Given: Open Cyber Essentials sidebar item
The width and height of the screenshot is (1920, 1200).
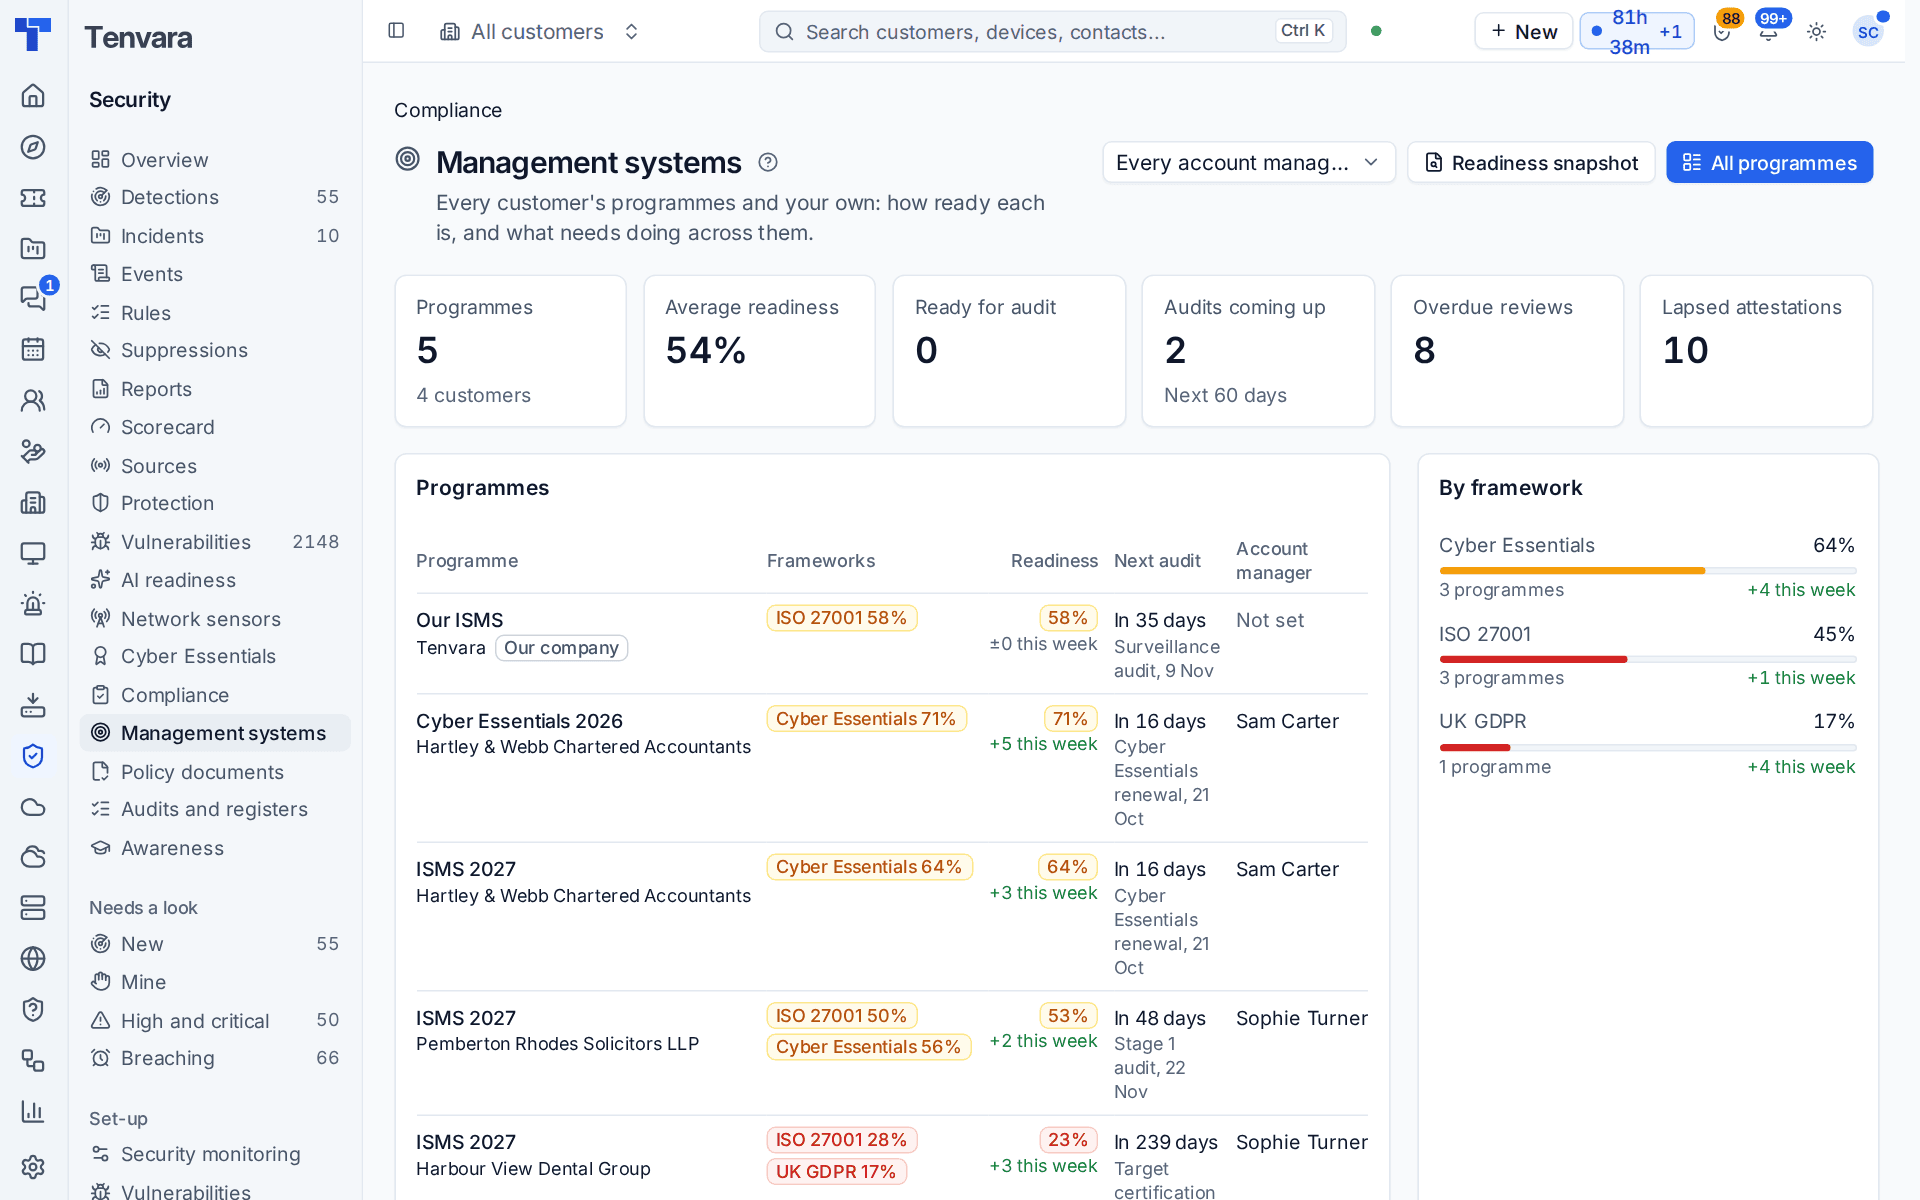Looking at the screenshot, I should [x=215, y=656].
